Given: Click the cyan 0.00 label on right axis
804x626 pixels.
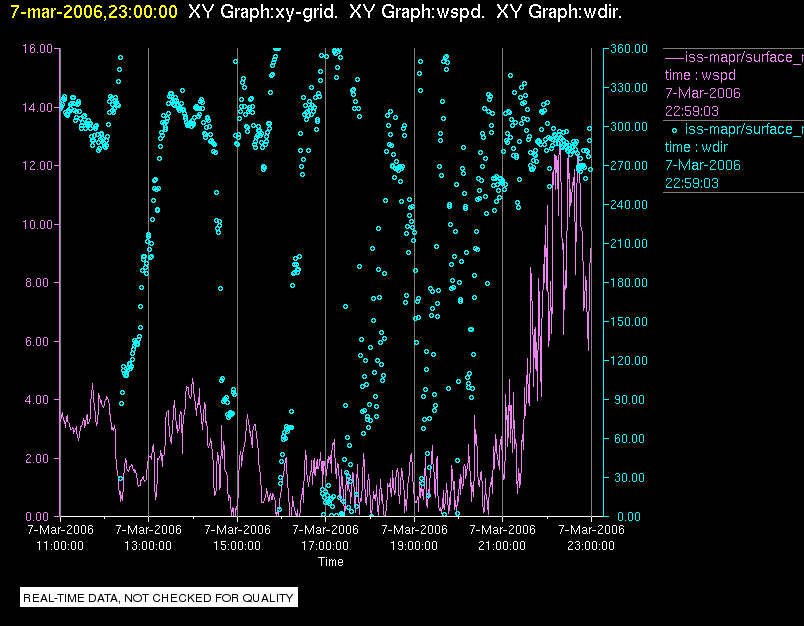Looking at the screenshot, I should (x=629, y=516).
